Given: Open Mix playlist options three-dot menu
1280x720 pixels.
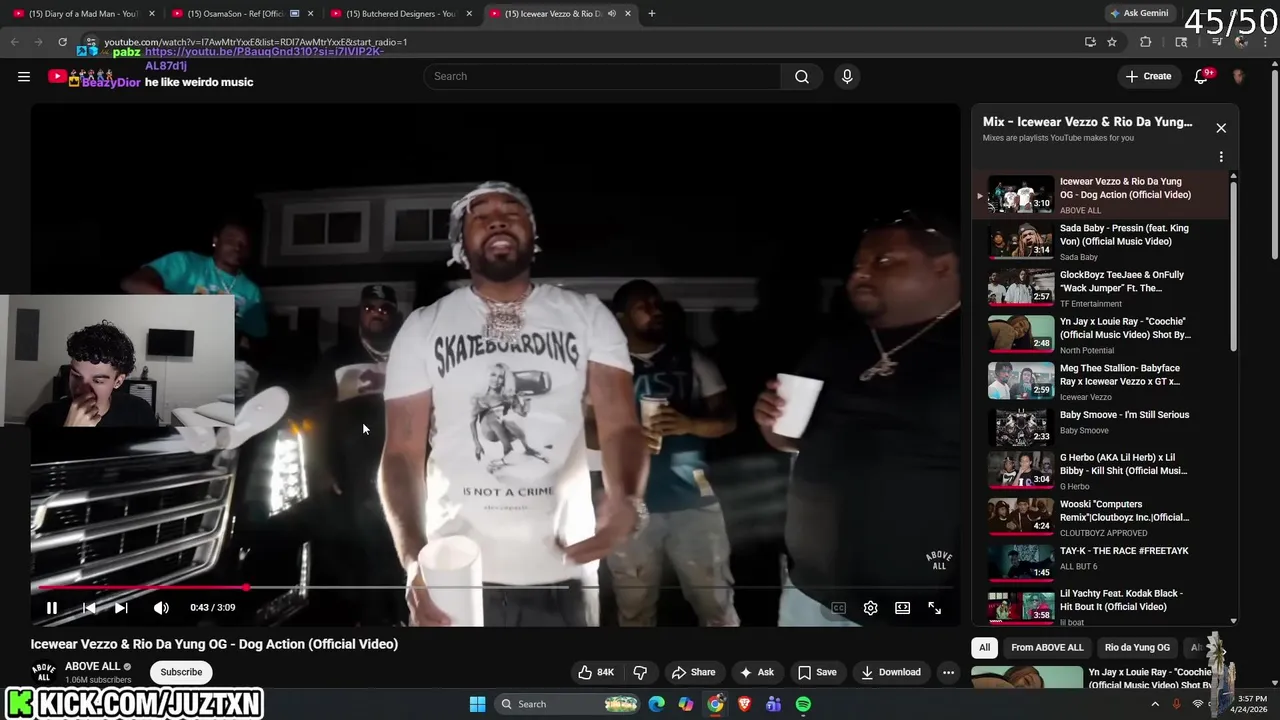Looking at the screenshot, I should (1221, 157).
